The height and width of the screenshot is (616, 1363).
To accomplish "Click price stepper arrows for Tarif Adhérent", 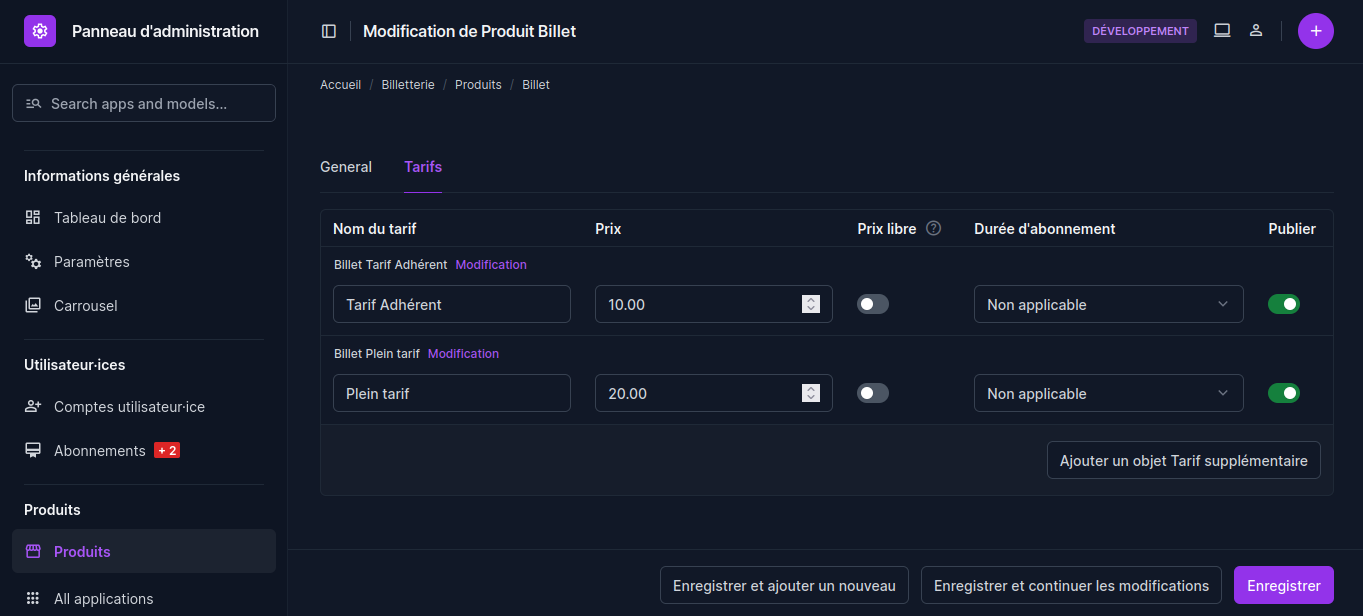I will (811, 304).
